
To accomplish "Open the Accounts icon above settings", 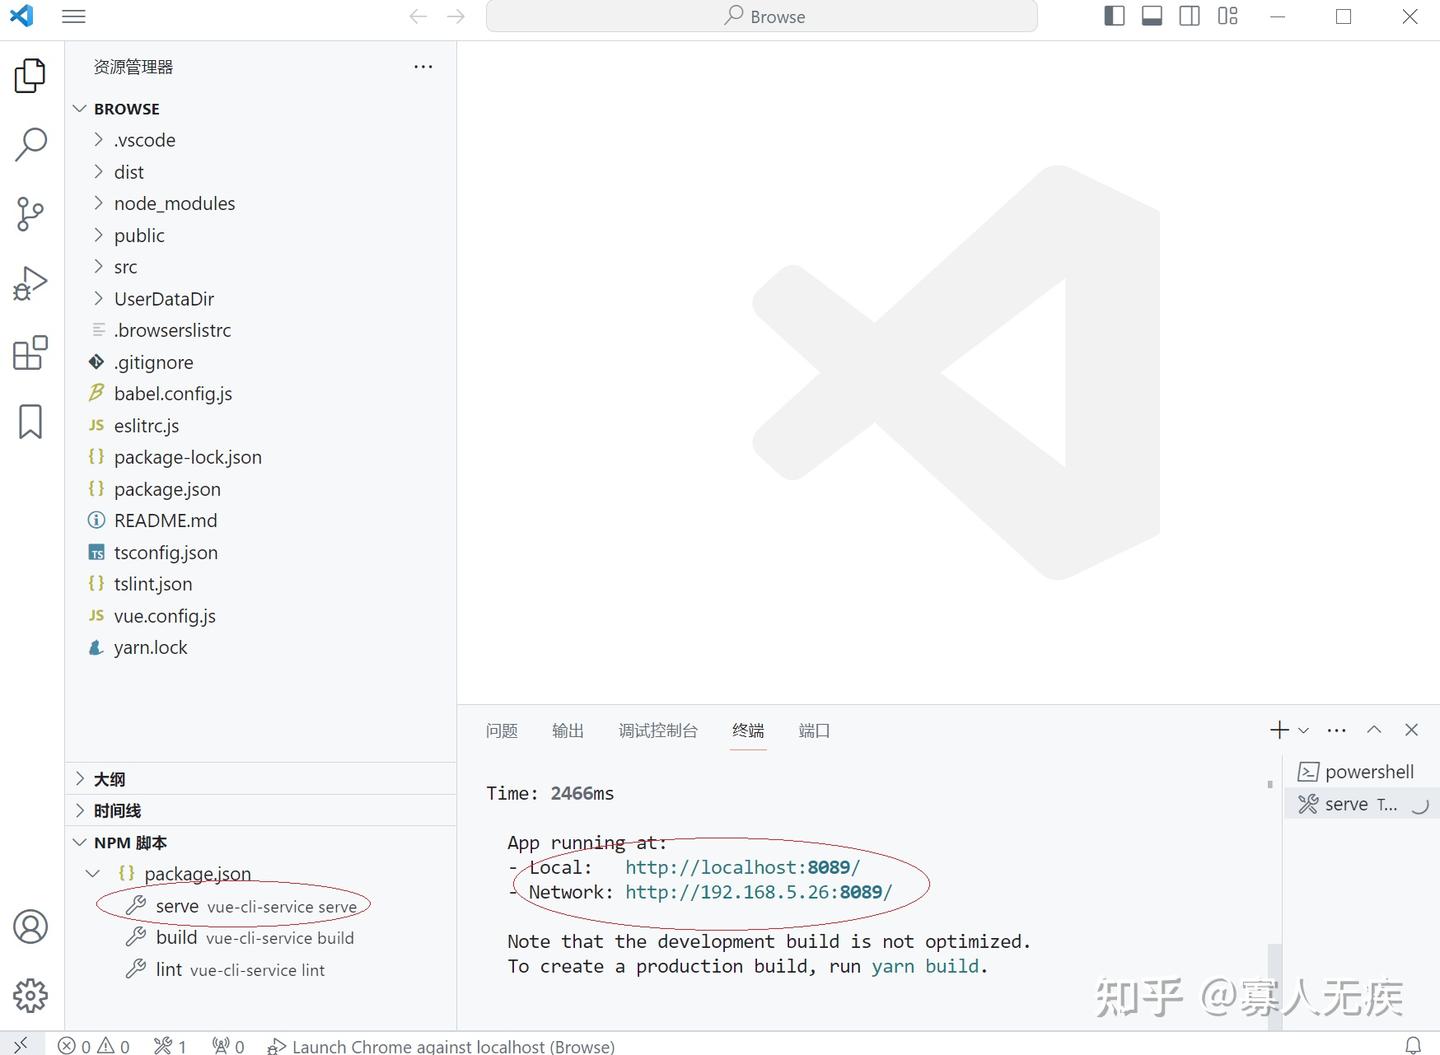I will pyautogui.click(x=30, y=927).
